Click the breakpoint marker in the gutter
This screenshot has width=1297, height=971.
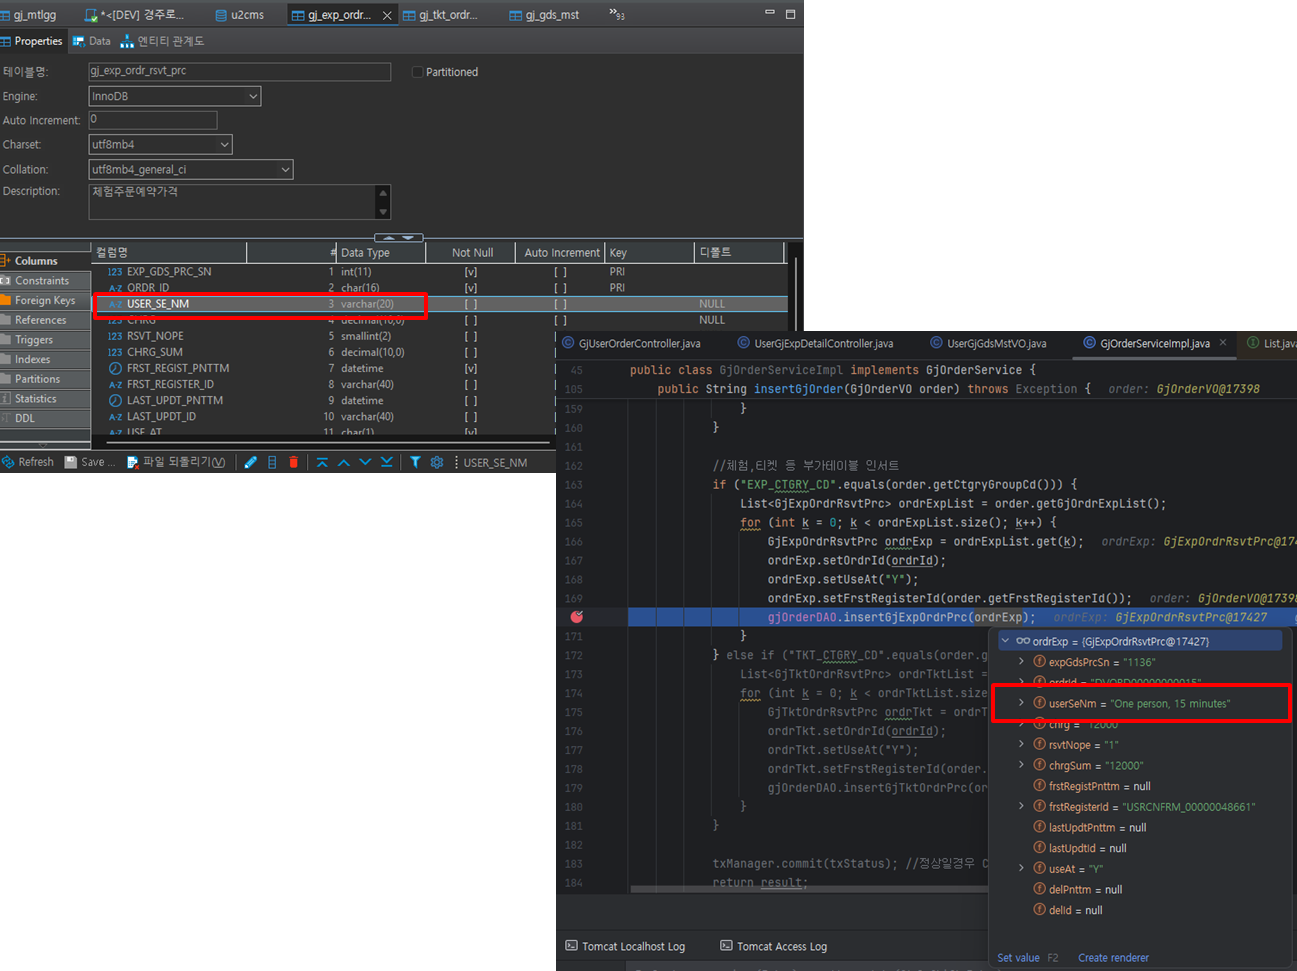pos(576,617)
